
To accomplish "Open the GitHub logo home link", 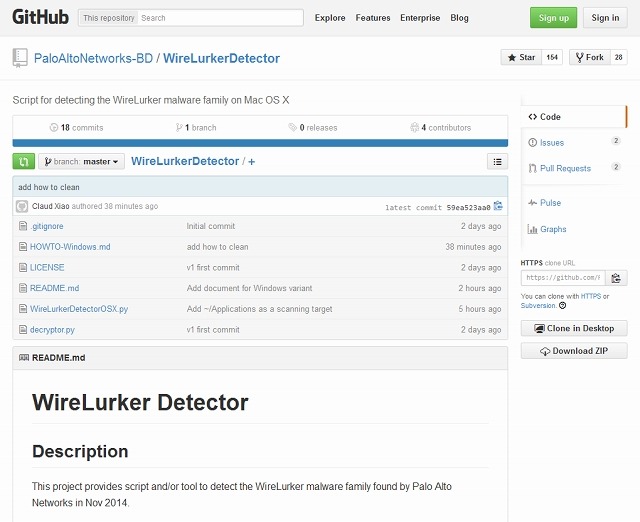I will 40,18.
